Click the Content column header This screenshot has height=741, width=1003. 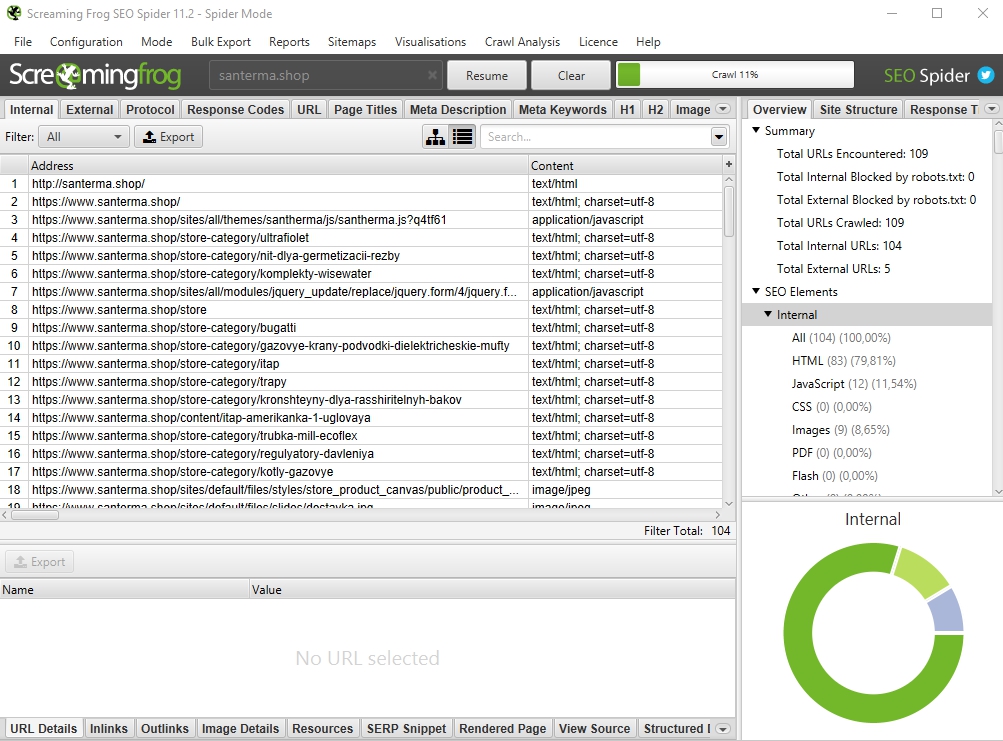(x=626, y=165)
